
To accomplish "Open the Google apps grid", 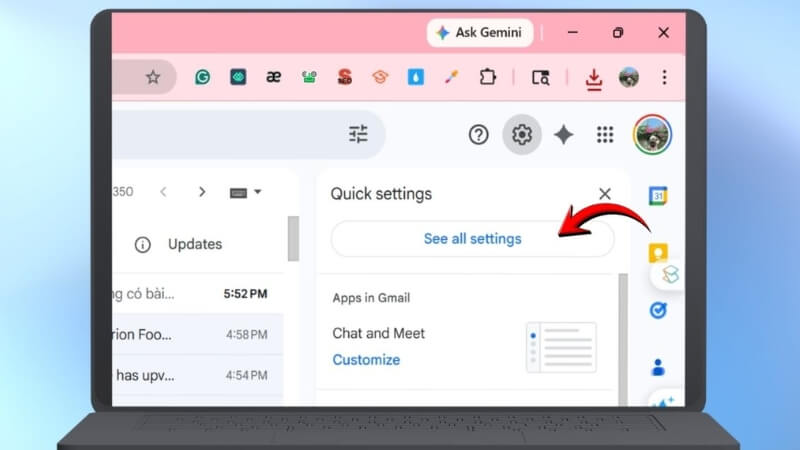I will [x=605, y=135].
